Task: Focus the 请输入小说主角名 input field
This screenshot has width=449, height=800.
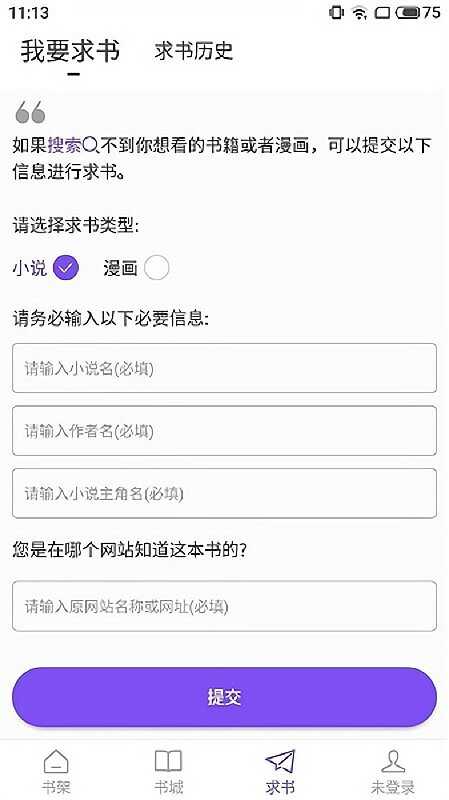Action: coord(224,493)
